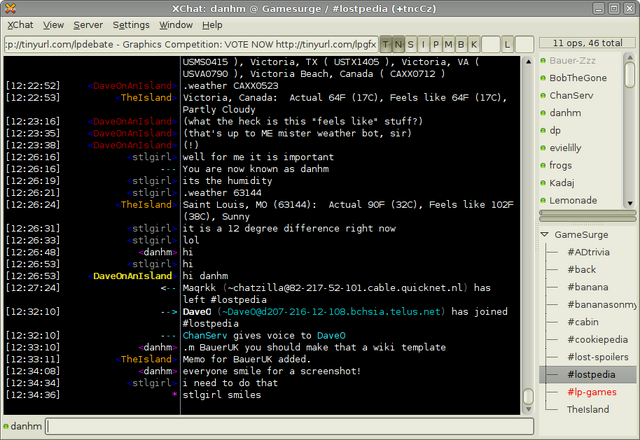Select user Bauer-Zzz in user list

tap(572, 60)
